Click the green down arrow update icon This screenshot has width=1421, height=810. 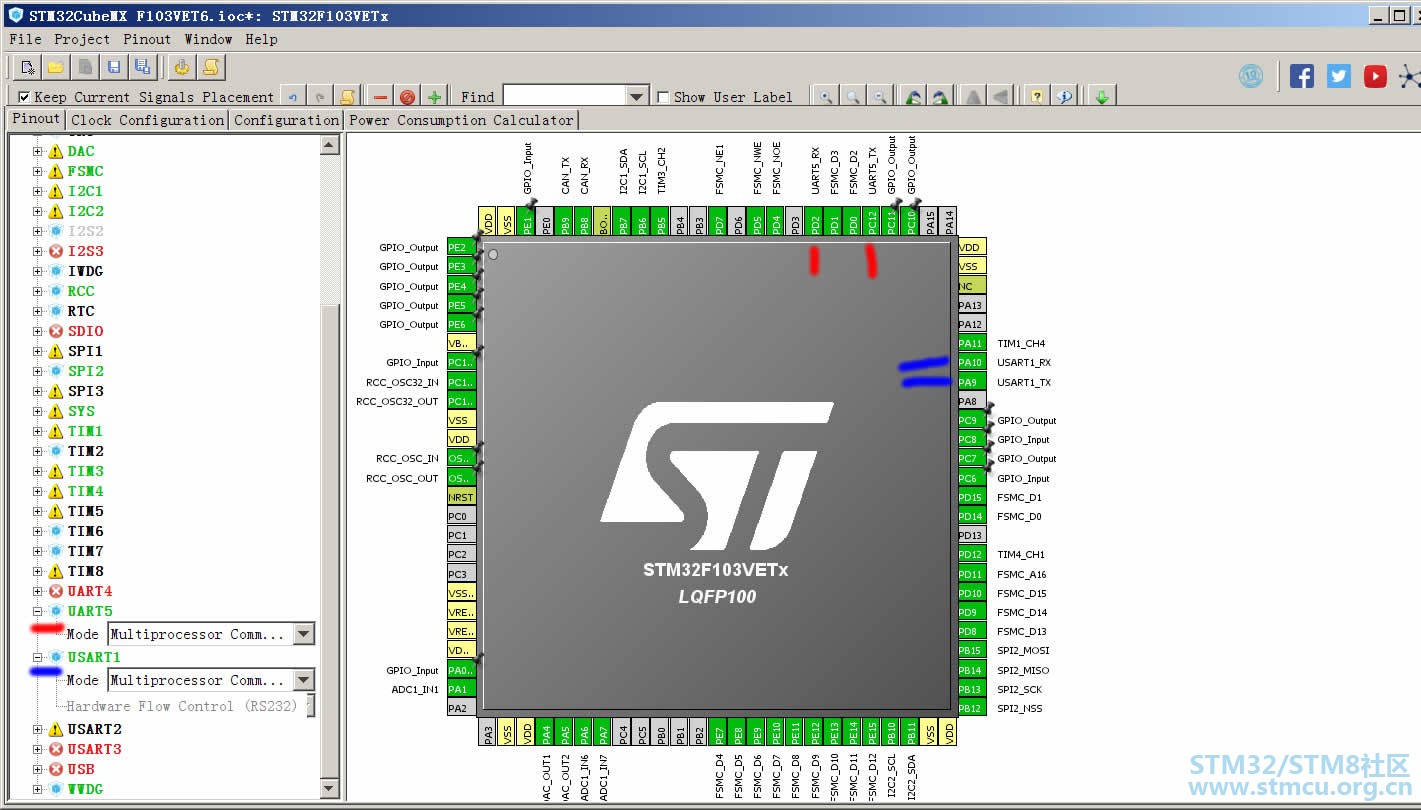[1101, 97]
